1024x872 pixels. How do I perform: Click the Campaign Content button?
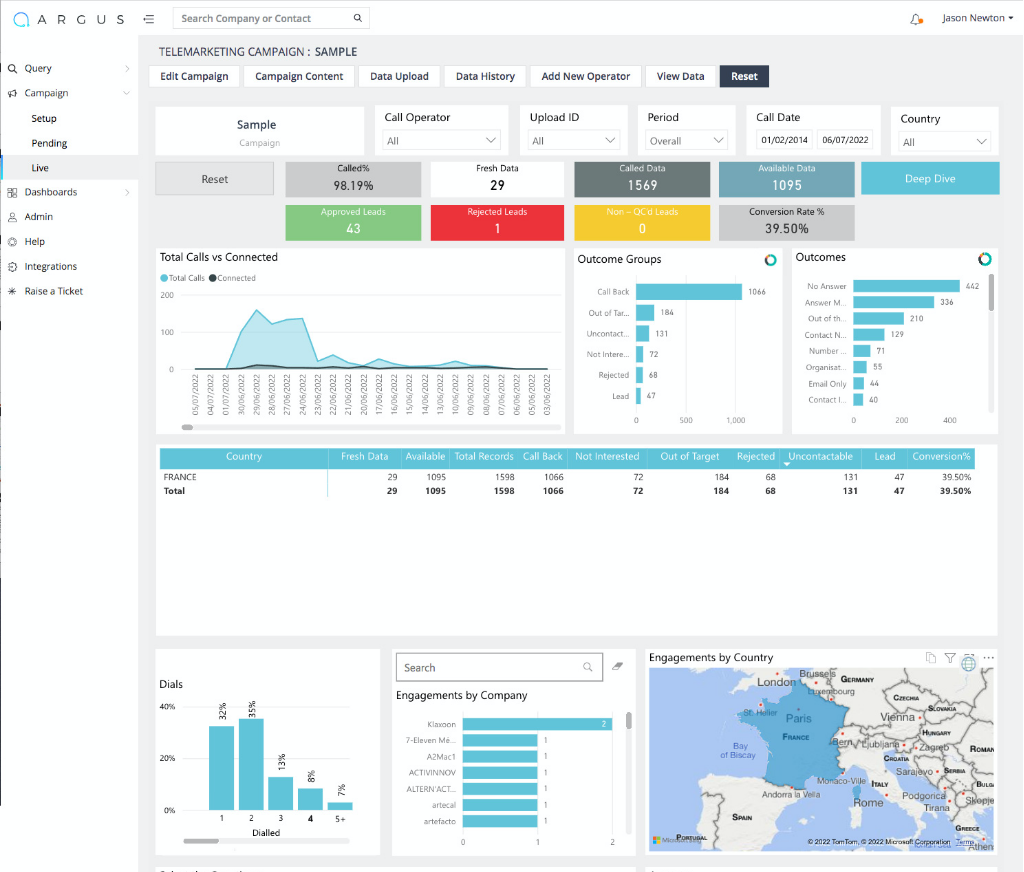pyautogui.click(x=299, y=76)
